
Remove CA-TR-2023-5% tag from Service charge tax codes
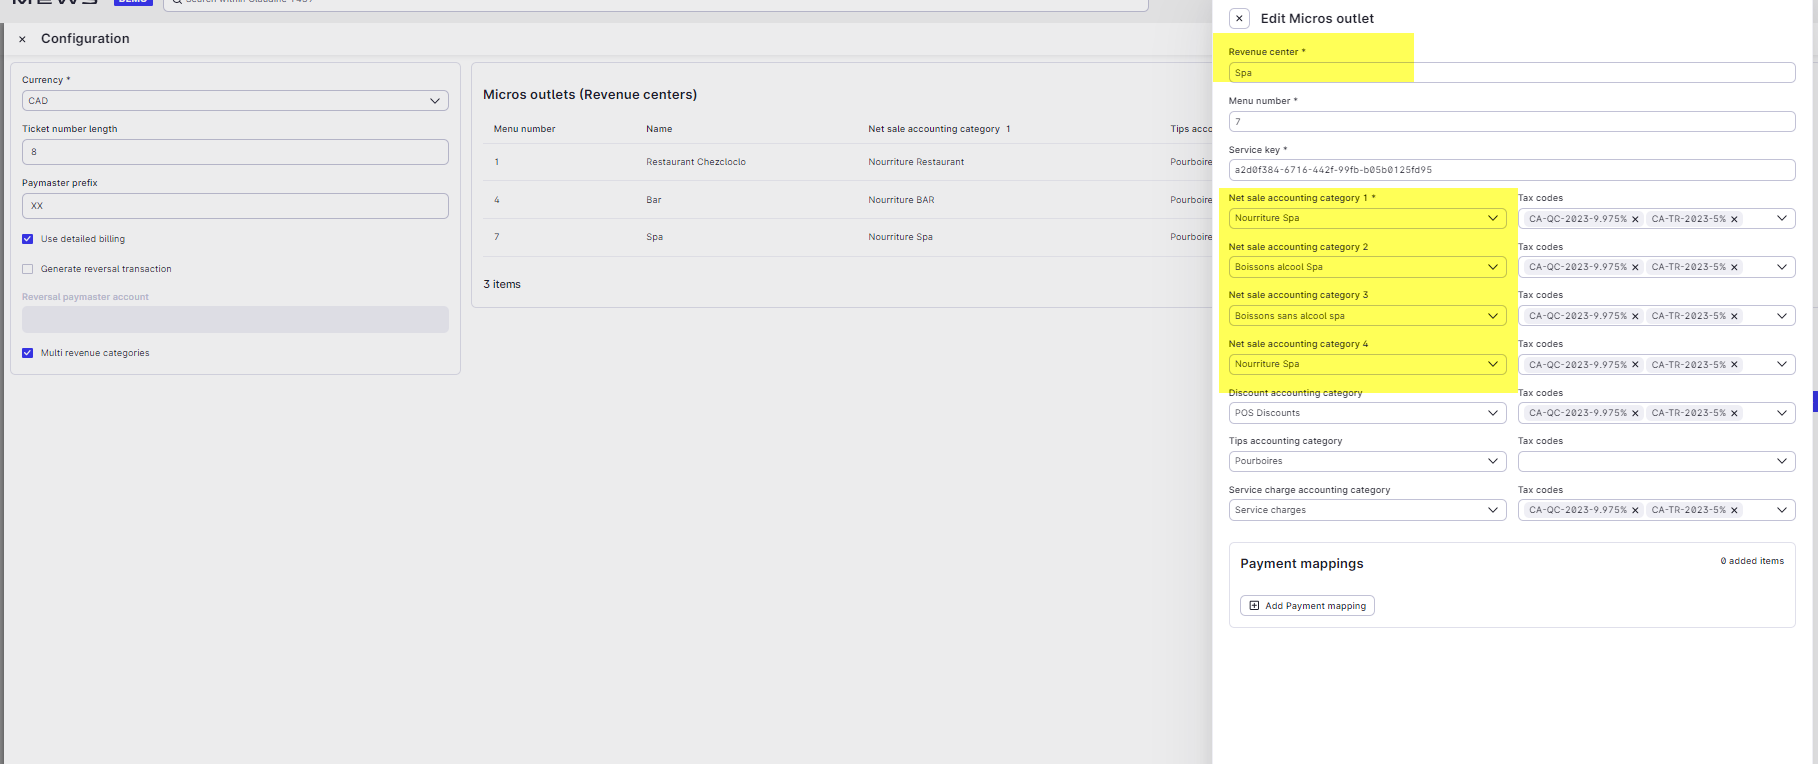1734,511
